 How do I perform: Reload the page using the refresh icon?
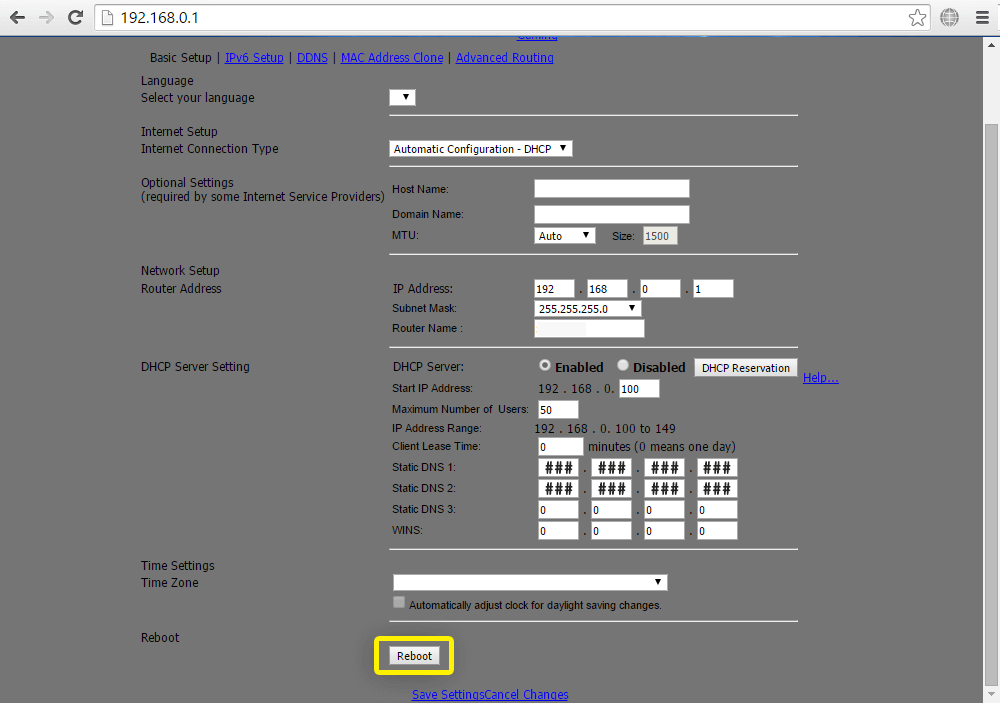pyautogui.click(x=74, y=17)
